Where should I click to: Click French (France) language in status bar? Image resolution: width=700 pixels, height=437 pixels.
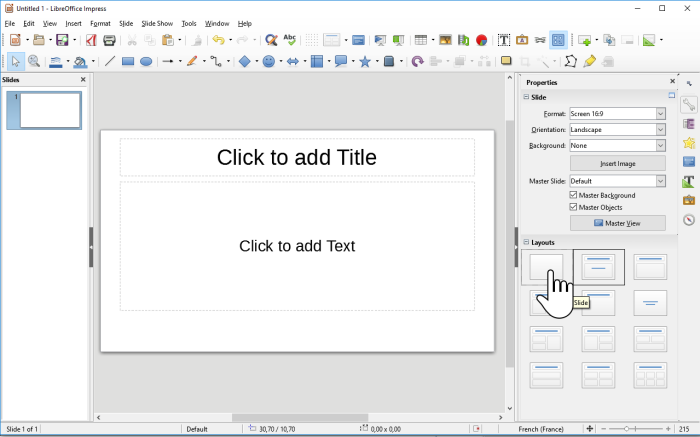pos(541,429)
